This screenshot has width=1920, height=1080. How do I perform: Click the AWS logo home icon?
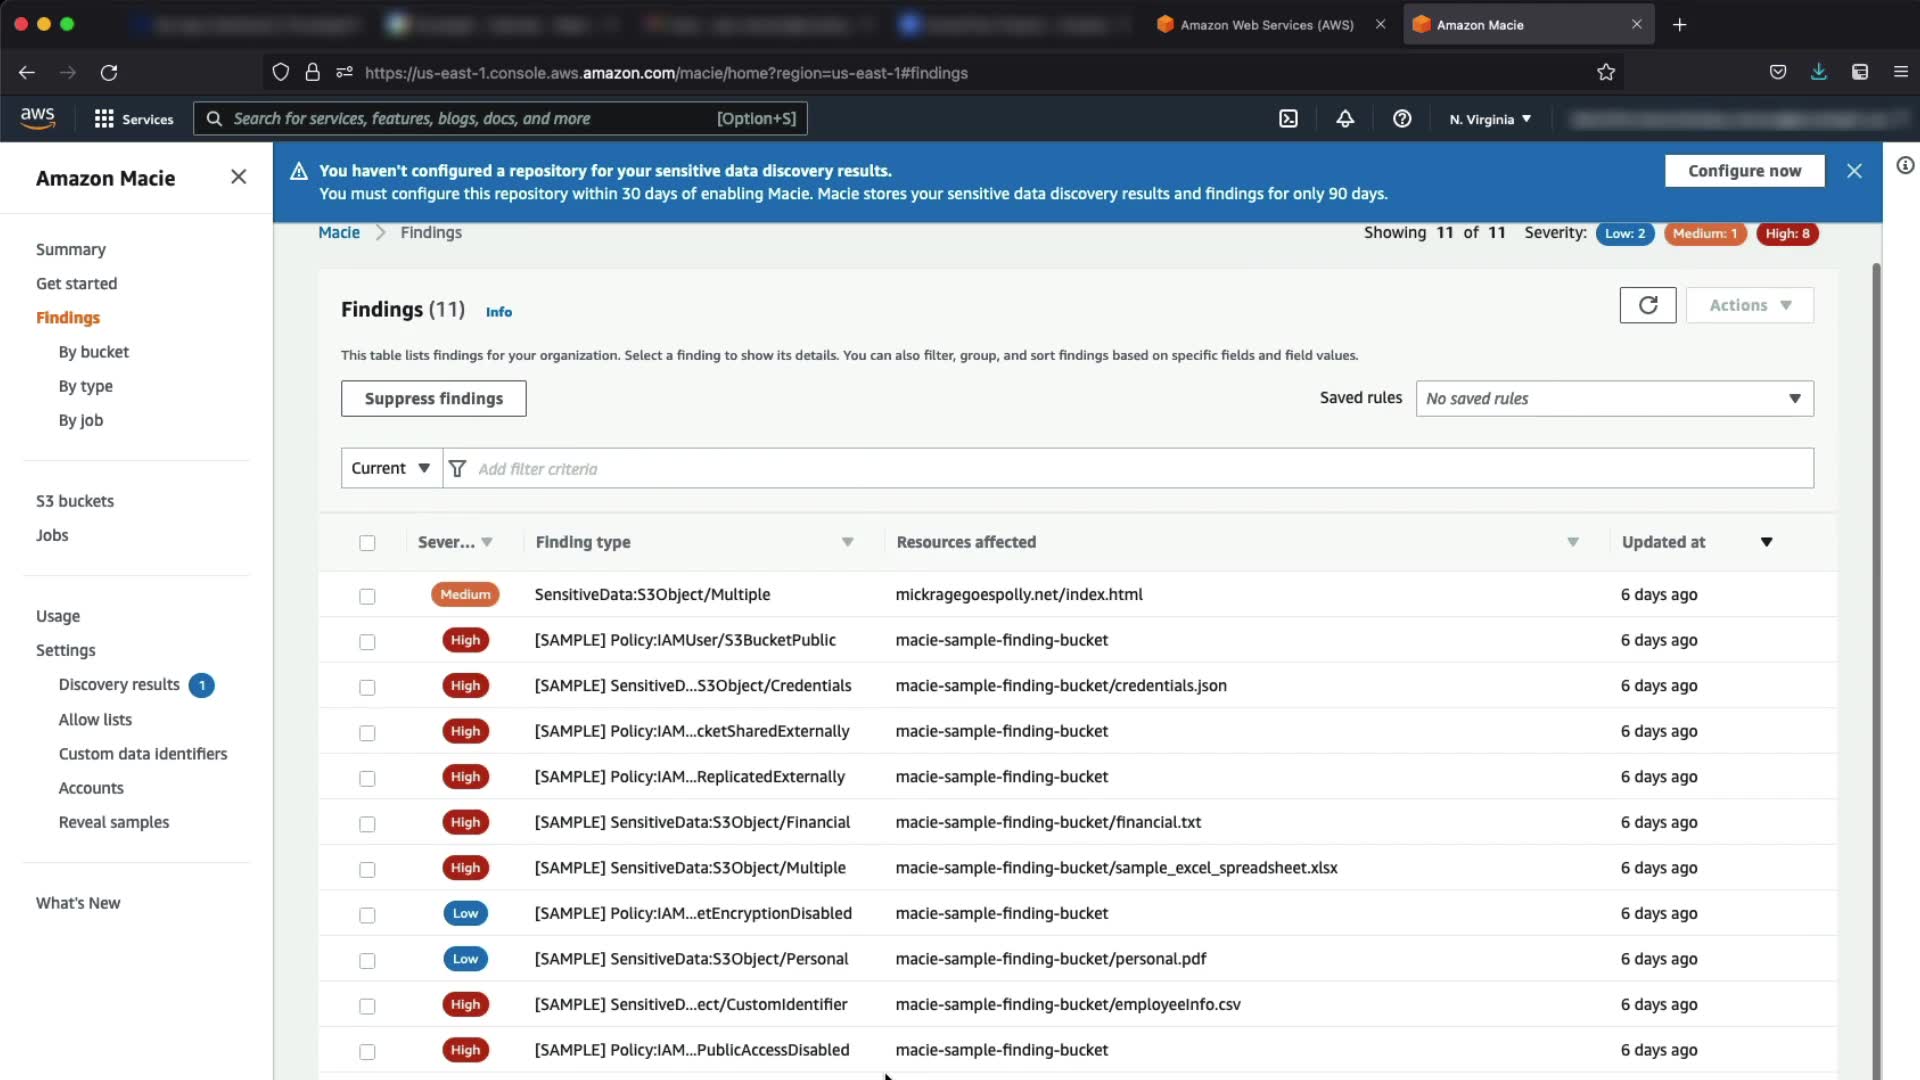(38, 118)
